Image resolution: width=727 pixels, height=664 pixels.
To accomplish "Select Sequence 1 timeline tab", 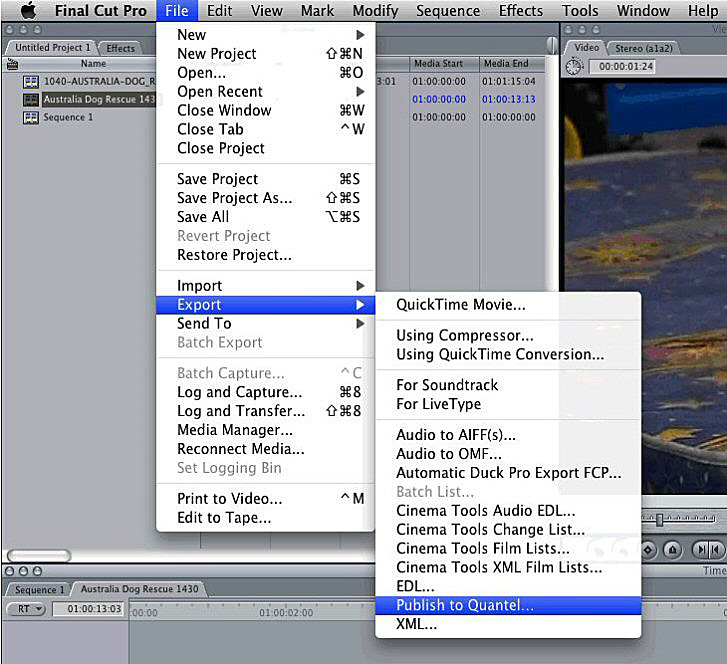I will [x=39, y=590].
